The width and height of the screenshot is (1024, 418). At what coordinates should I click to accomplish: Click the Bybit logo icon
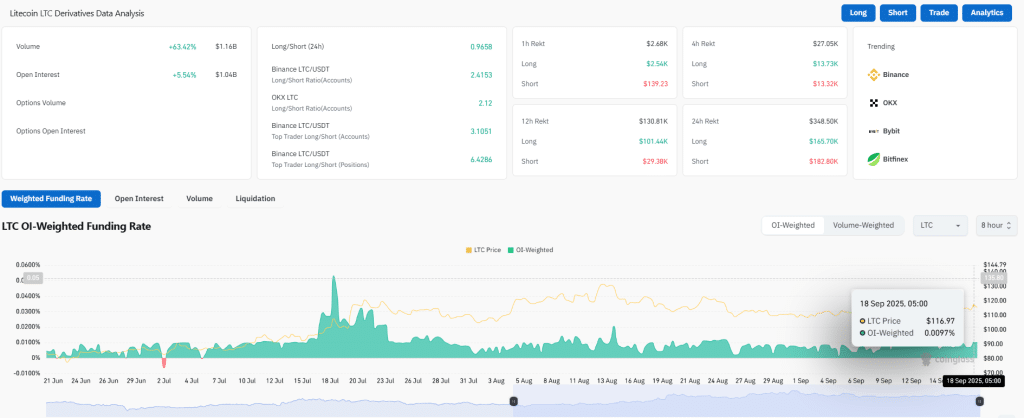[873, 131]
